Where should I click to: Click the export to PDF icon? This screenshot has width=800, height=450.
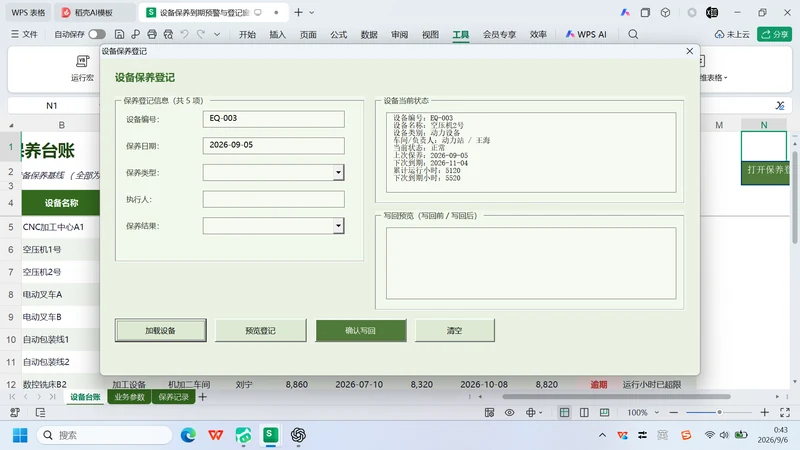[136, 34]
